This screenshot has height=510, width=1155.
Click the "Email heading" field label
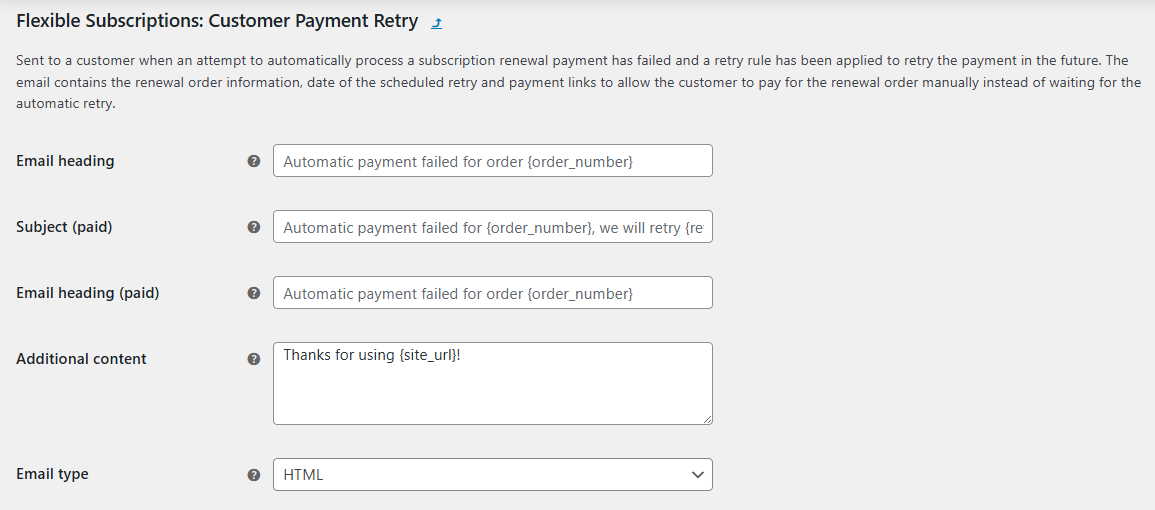coord(65,161)
